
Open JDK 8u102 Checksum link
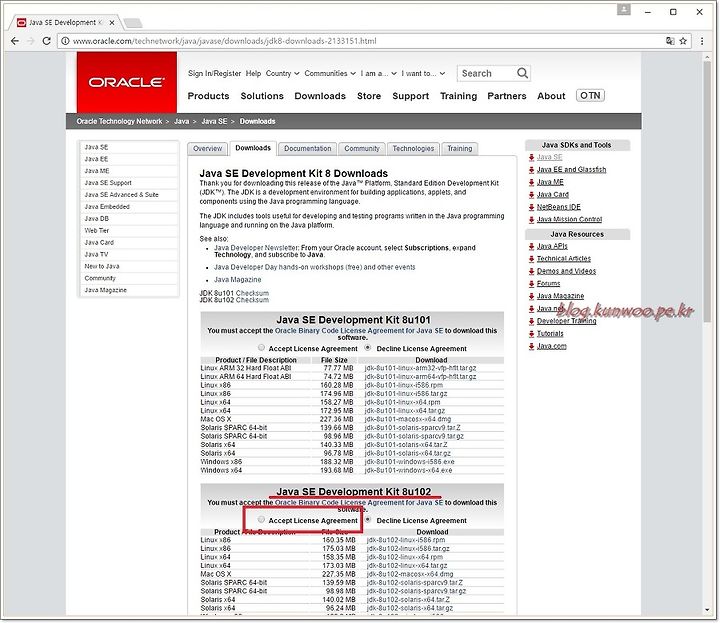[252, 300]
